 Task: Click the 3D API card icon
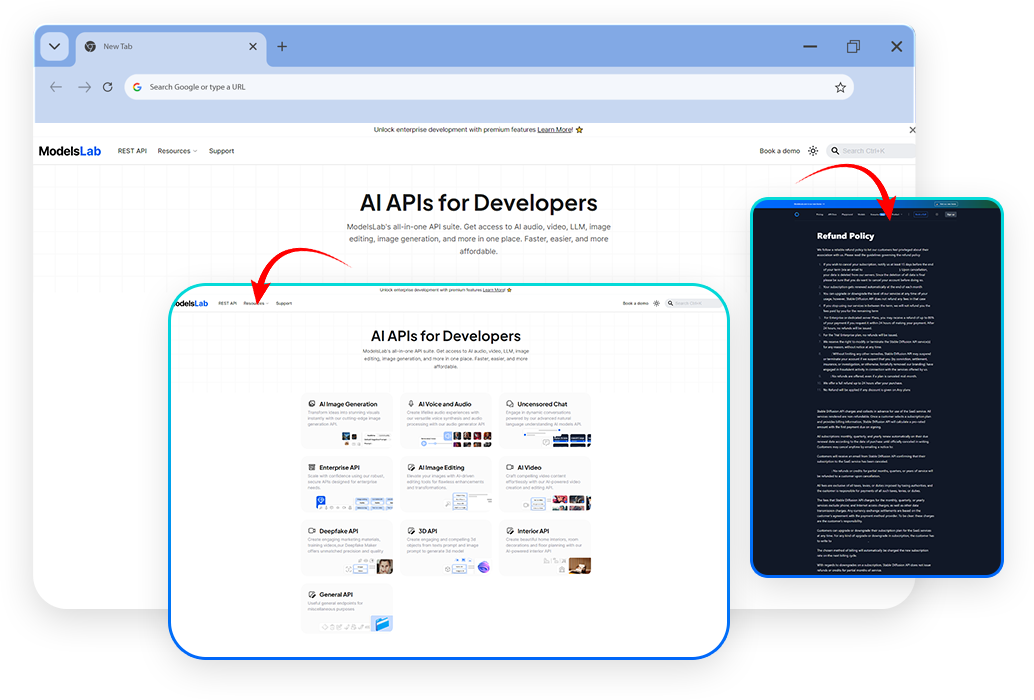click(x=411, y=530)
